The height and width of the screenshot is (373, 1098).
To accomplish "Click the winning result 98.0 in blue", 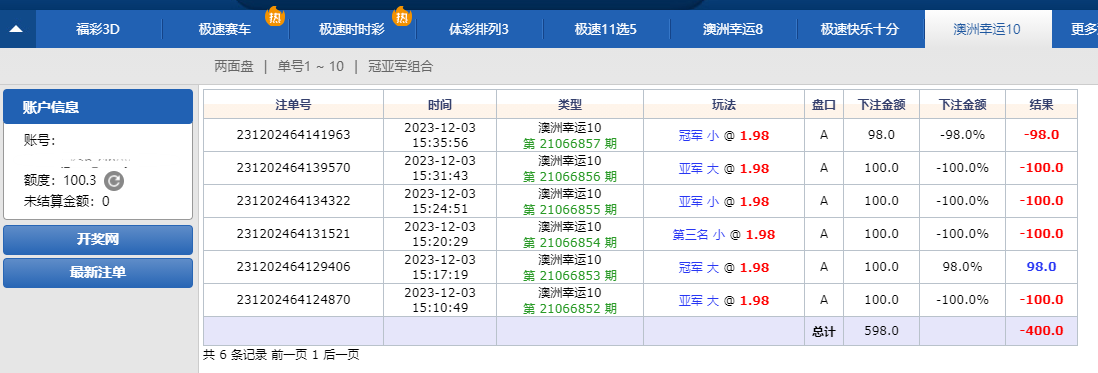I will pos(1041,267).
